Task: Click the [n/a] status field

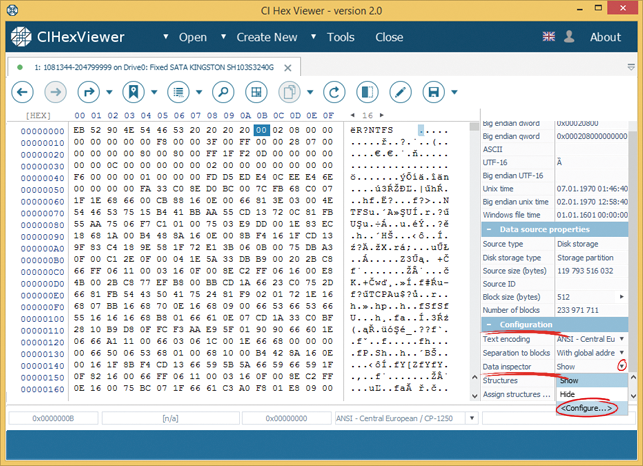Action: (x=170, y=418)
